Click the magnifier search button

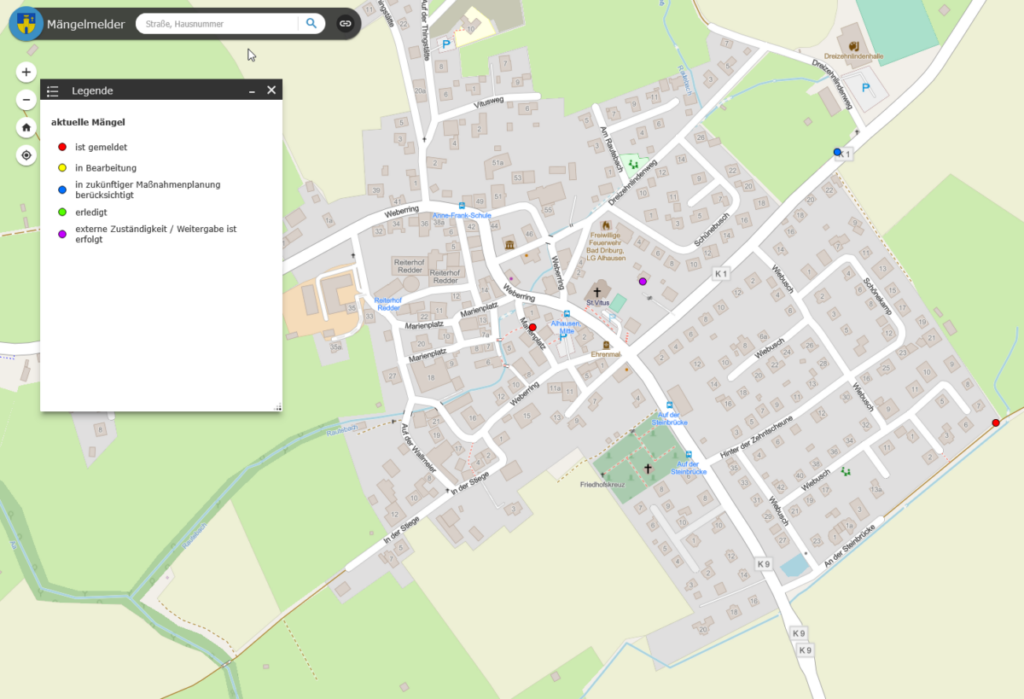(312, 23)
